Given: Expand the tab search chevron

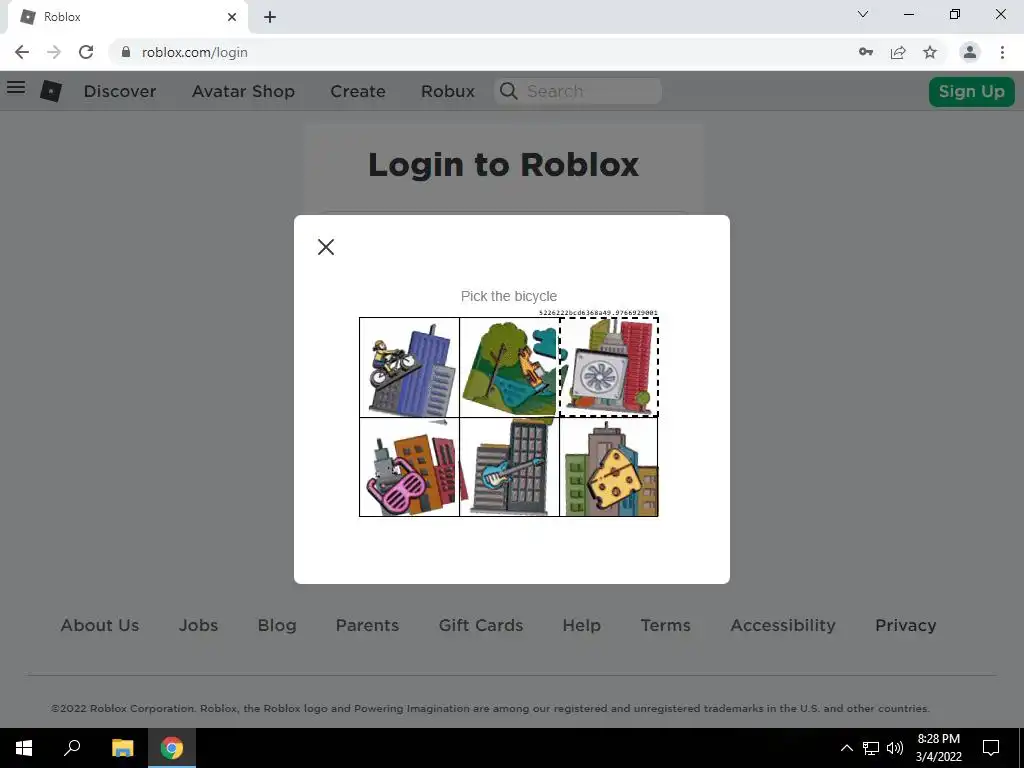Looking at the screenshot, I should (863, 14).
